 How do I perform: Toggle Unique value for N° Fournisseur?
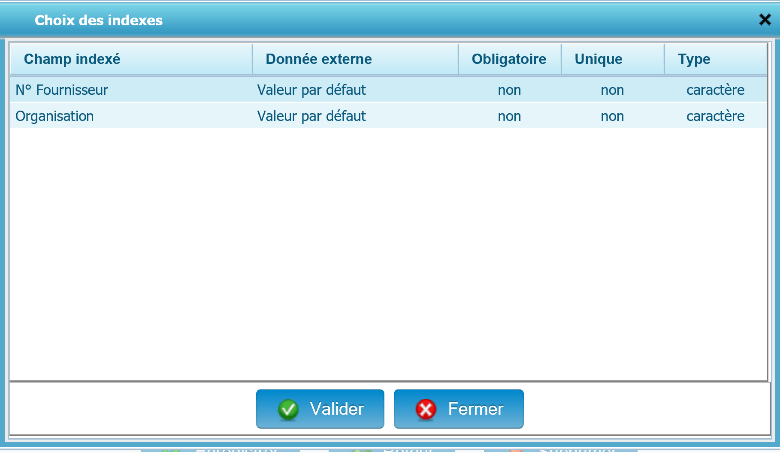click(612, 90)
